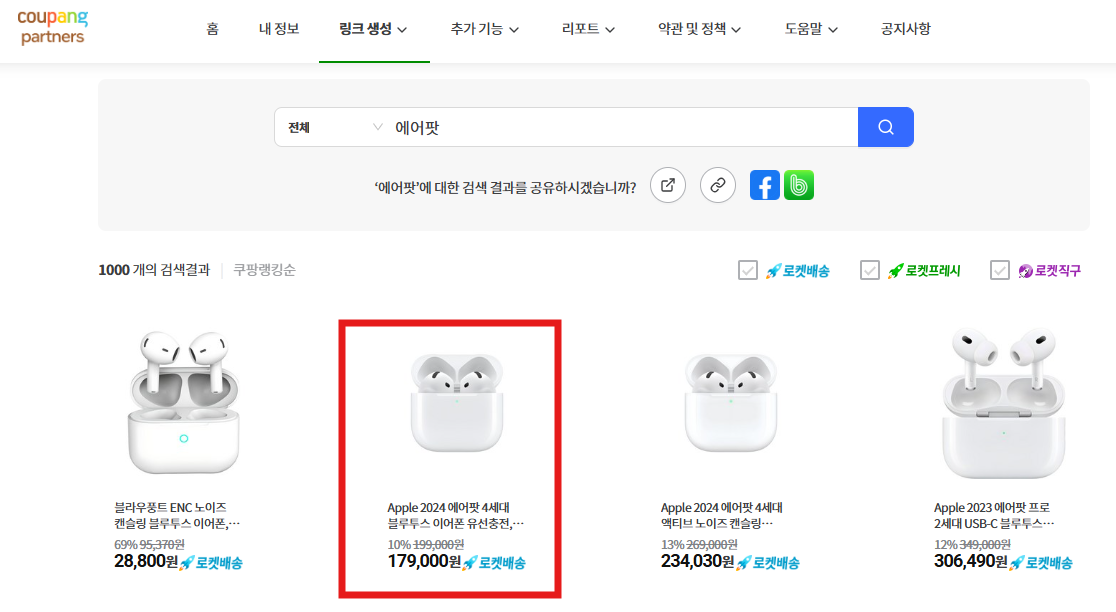Viewport: 1116px width, 612px height.
Task: Expand the 추가 기능 menu
Action: [x=485, y=29]
